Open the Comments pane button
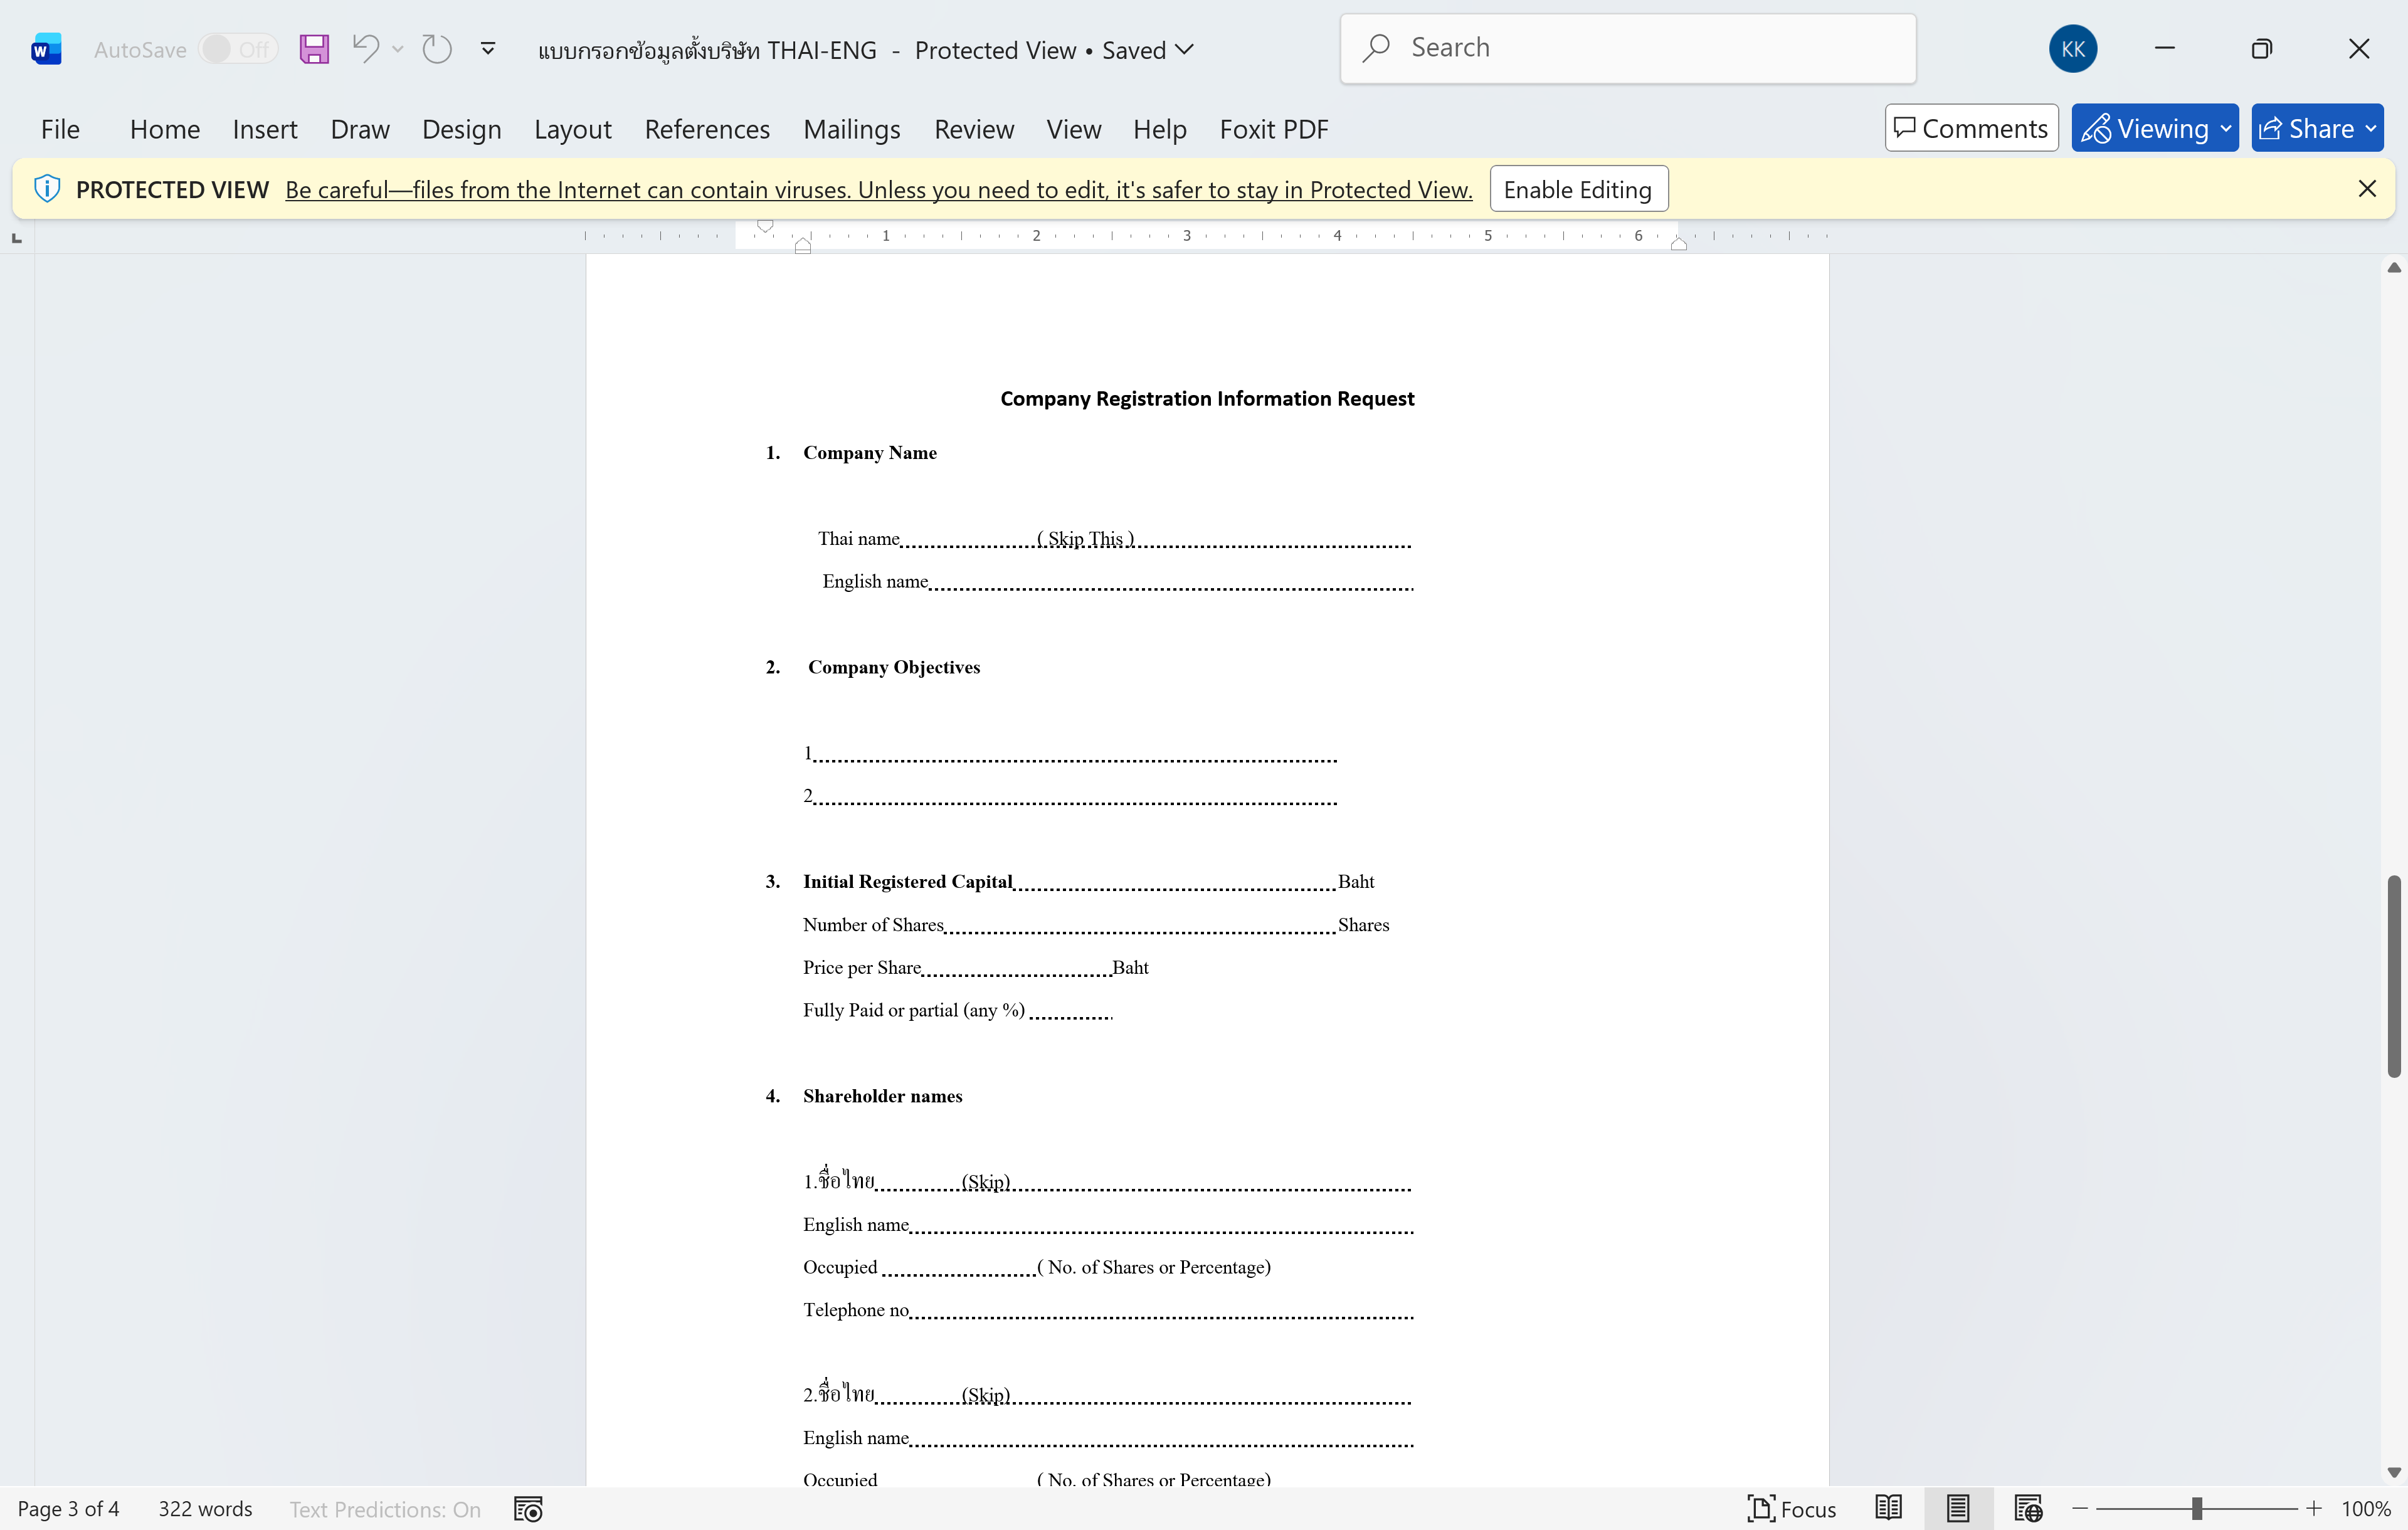Viewport: 2408px width, 1530px height. [x=1971, y=128]
